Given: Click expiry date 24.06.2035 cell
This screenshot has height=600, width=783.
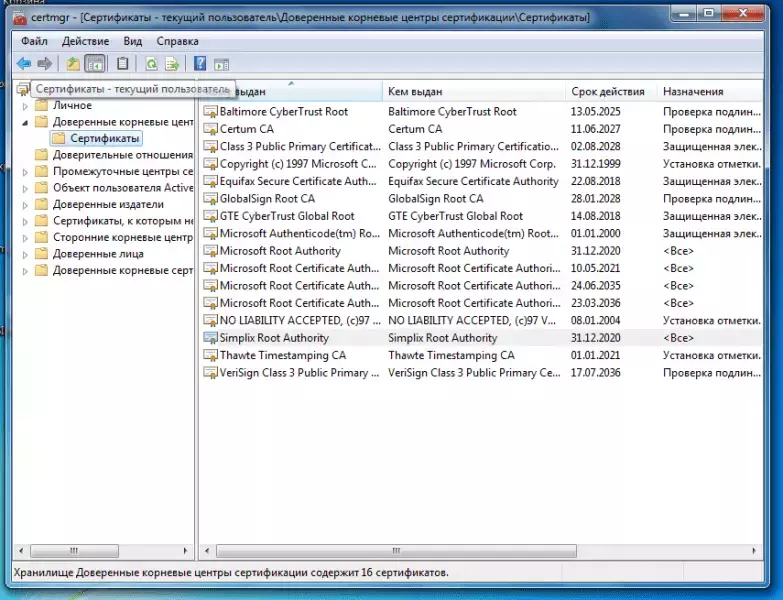Looking at the screenshot, I should (595, 286).
